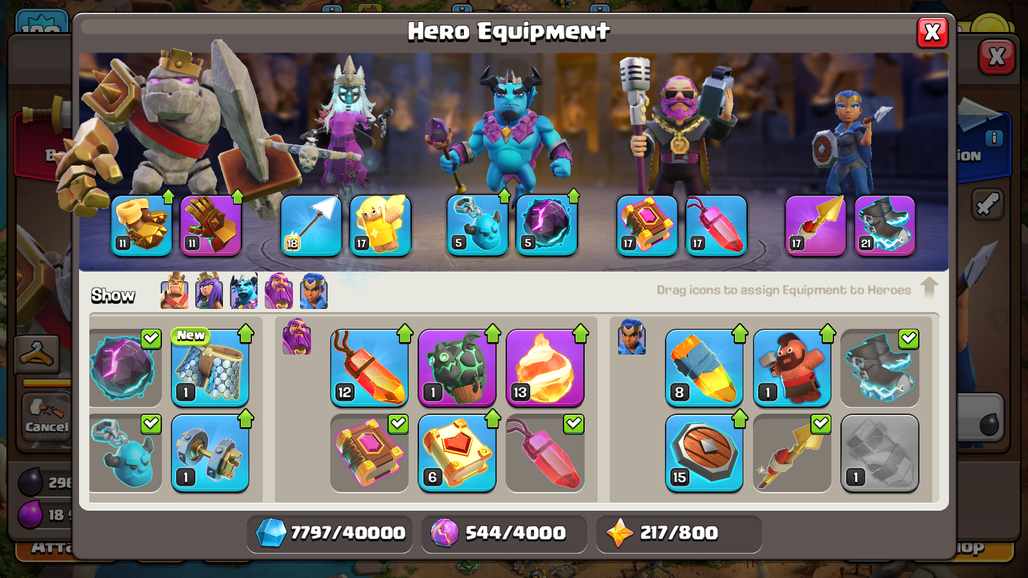Image resolution: width=1028 pixels, height=578 pixels.
Task: Toggle the equipped Electro Boots checkmark
Action: coord(909,339)
